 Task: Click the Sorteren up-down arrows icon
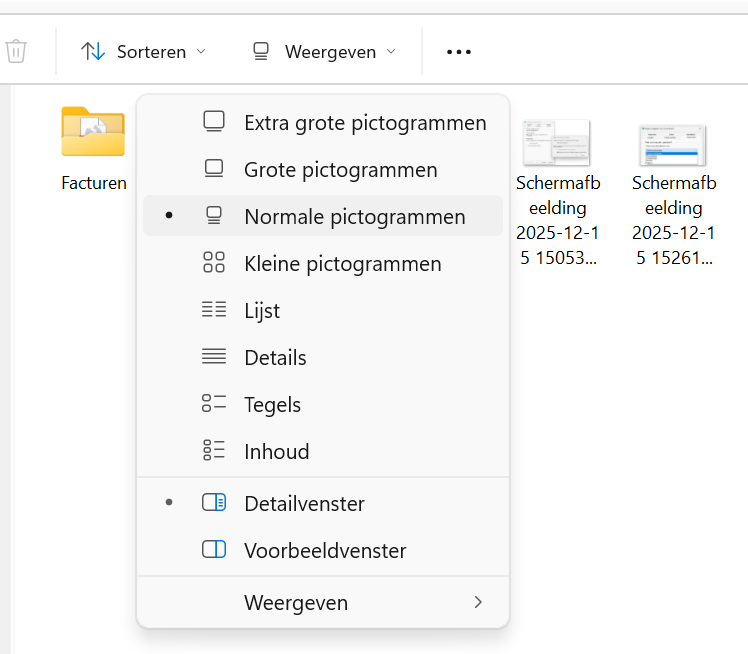(x=93, y=51)
